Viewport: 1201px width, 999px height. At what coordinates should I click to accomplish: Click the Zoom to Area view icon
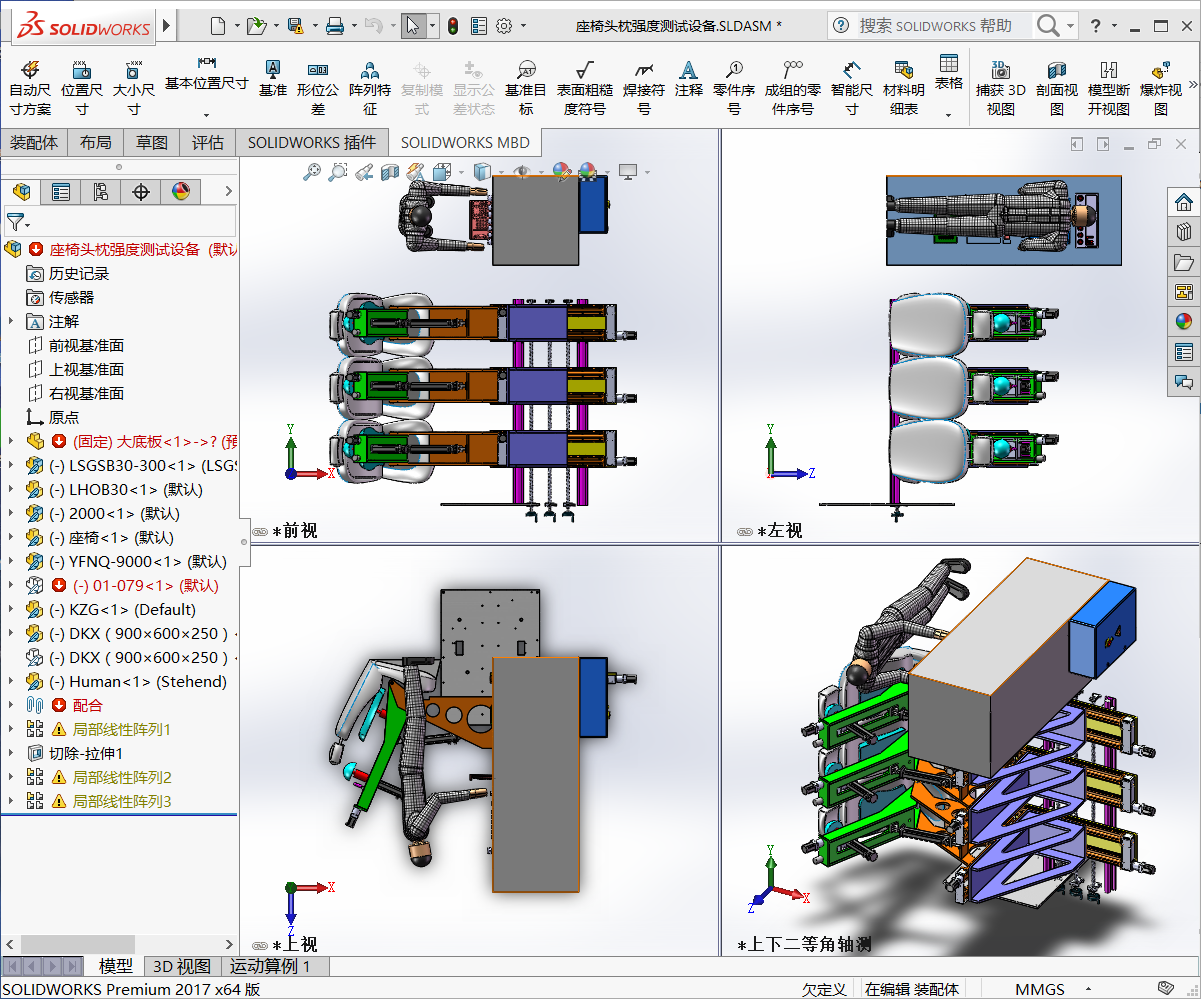[x=338, y=172]
